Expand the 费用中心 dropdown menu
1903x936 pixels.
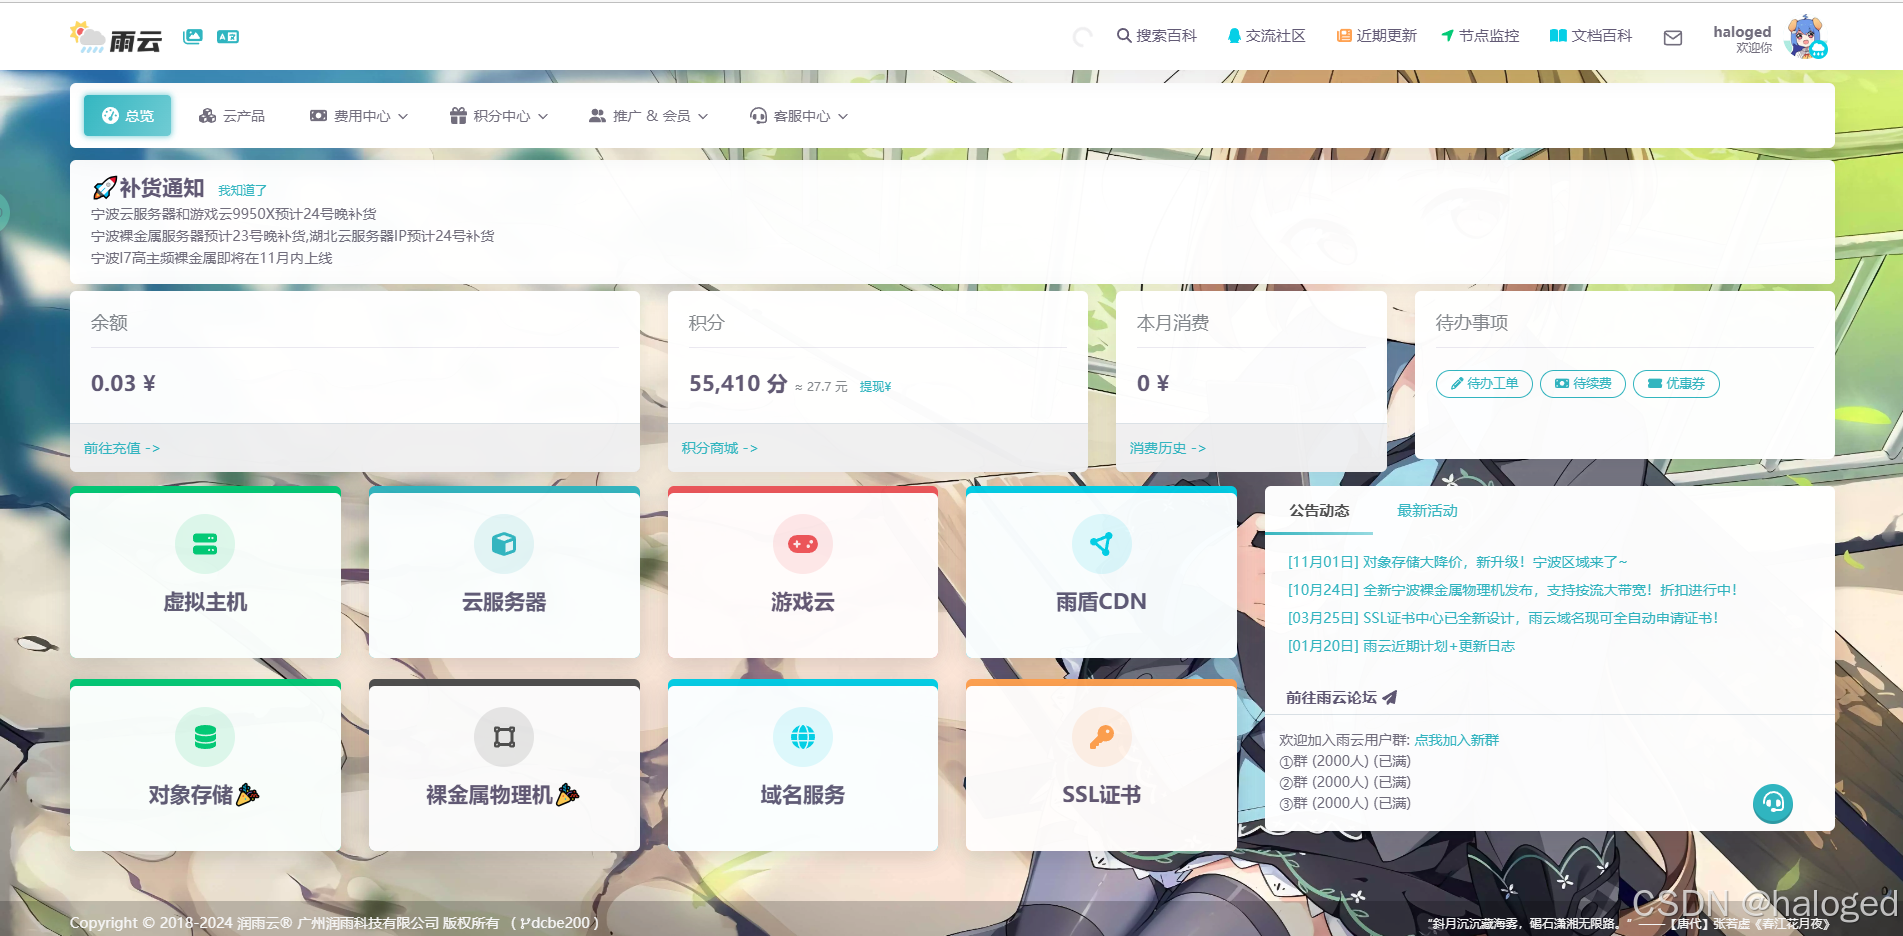point(359,116)
